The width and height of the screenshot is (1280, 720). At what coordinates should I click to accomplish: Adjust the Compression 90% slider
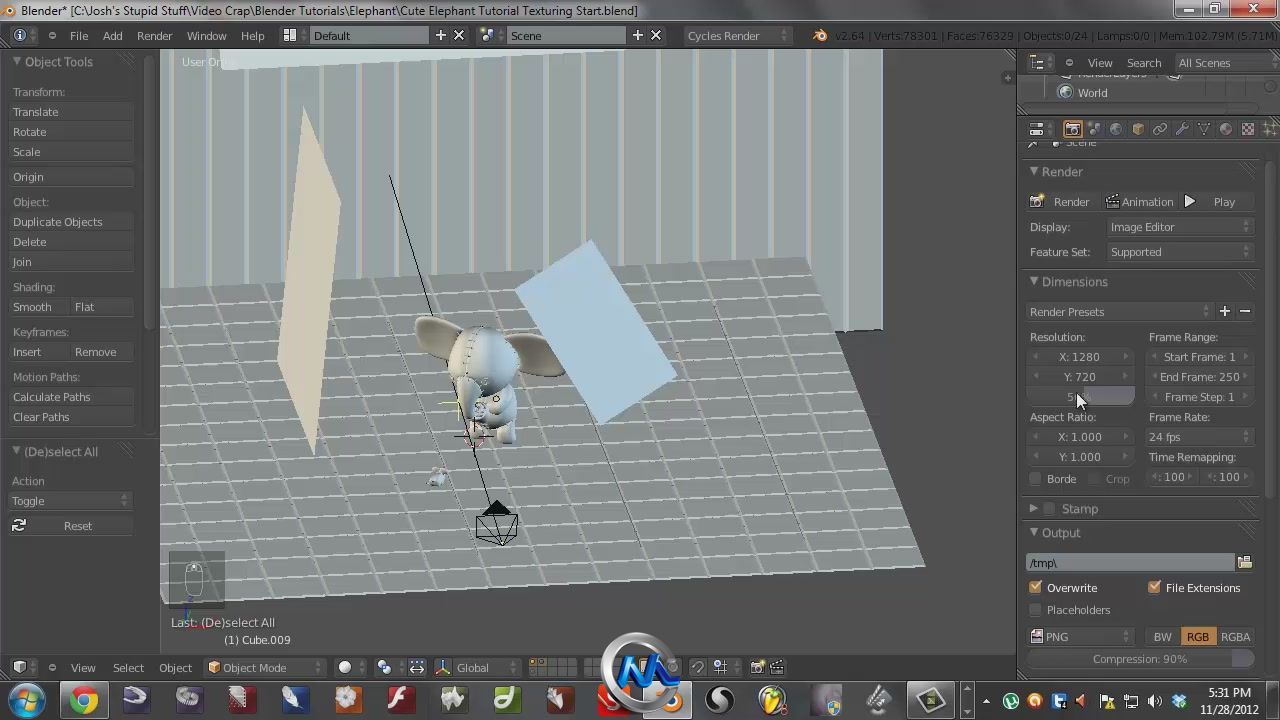[1140, 658]
